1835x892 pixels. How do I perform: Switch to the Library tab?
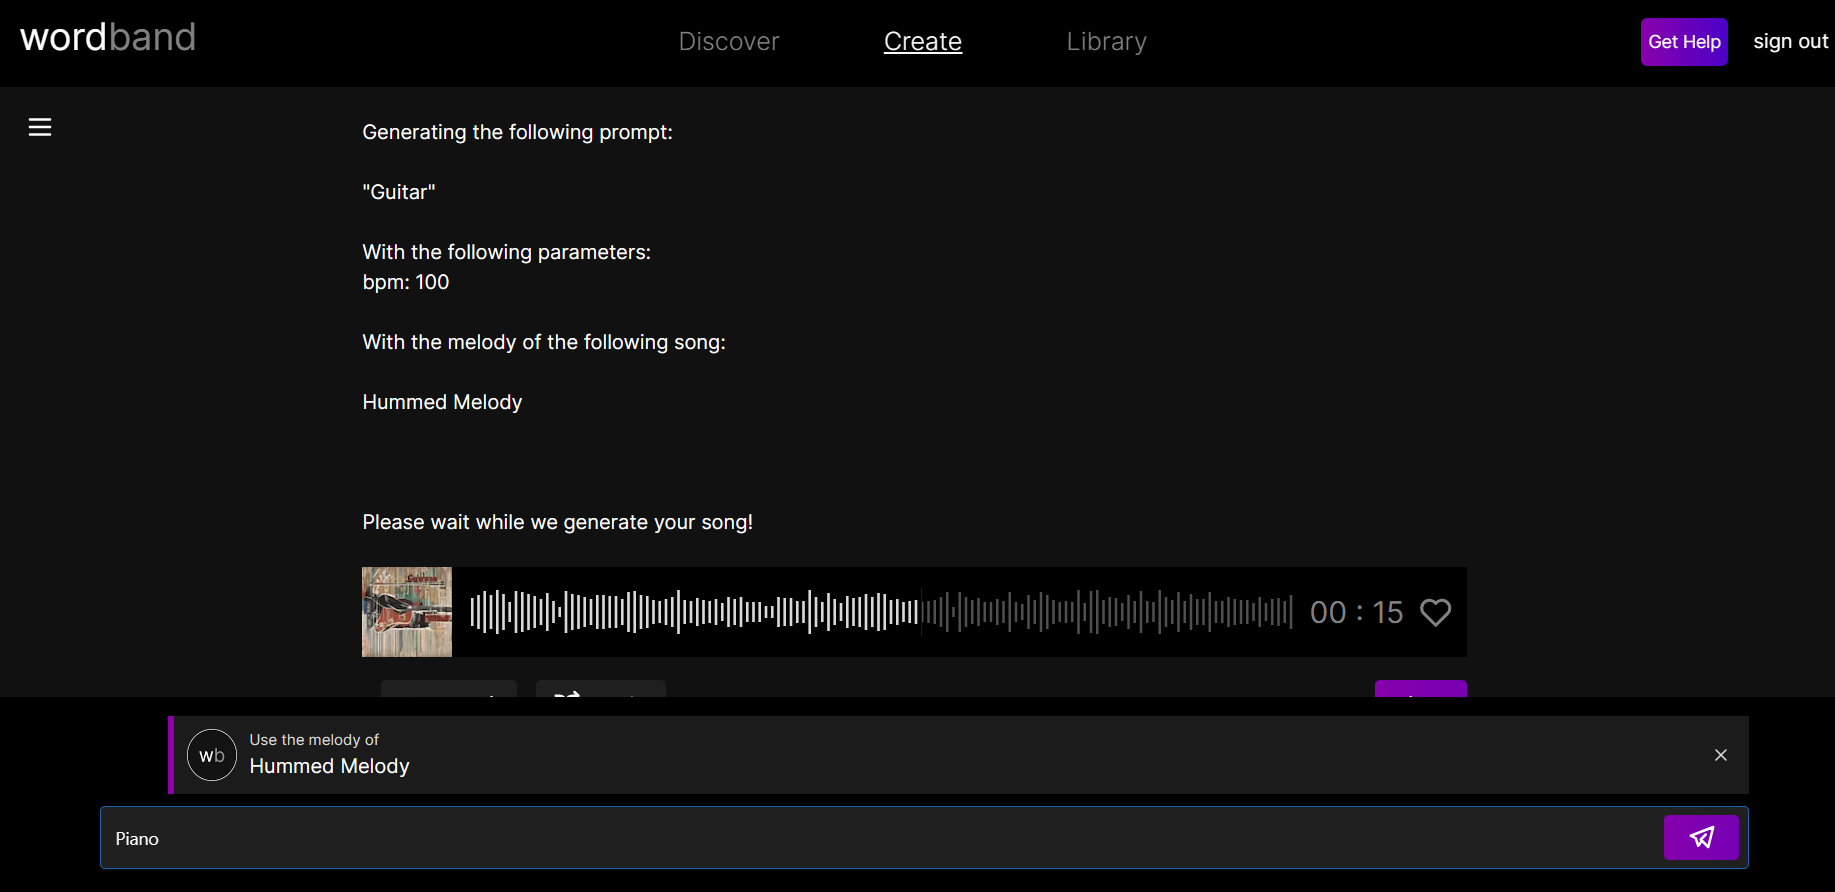1106,42
